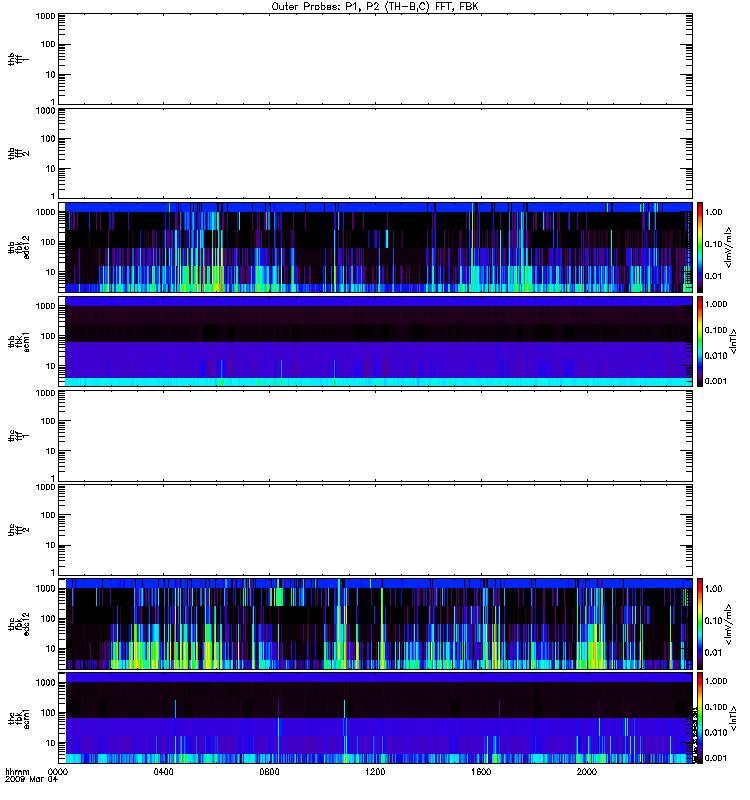Image resolution: width=750 pixels, height=800 pixels.
Task: Click inside the thb fbk scm1 spectrogram
Action: coord(379,341)
